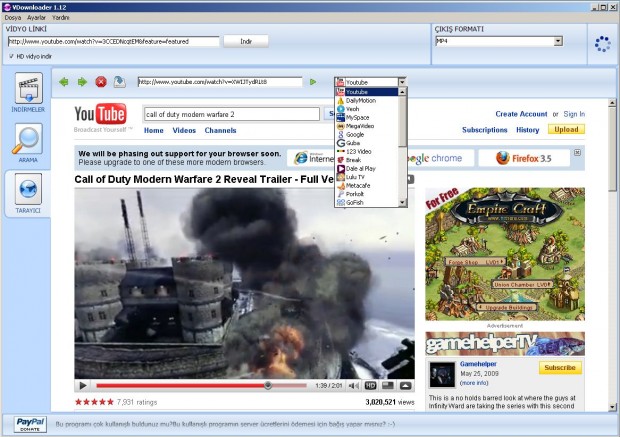The image size is (620, 437).
Task: Open the YouTube Channels link
Action: coord(220,131)
